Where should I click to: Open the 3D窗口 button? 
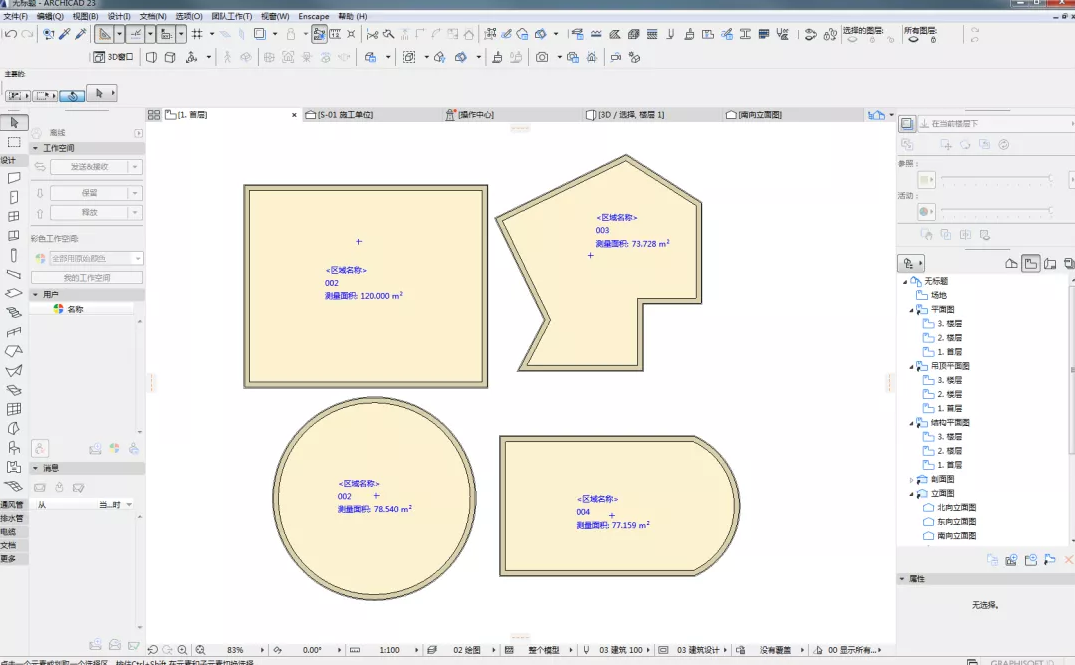point(113,57)
